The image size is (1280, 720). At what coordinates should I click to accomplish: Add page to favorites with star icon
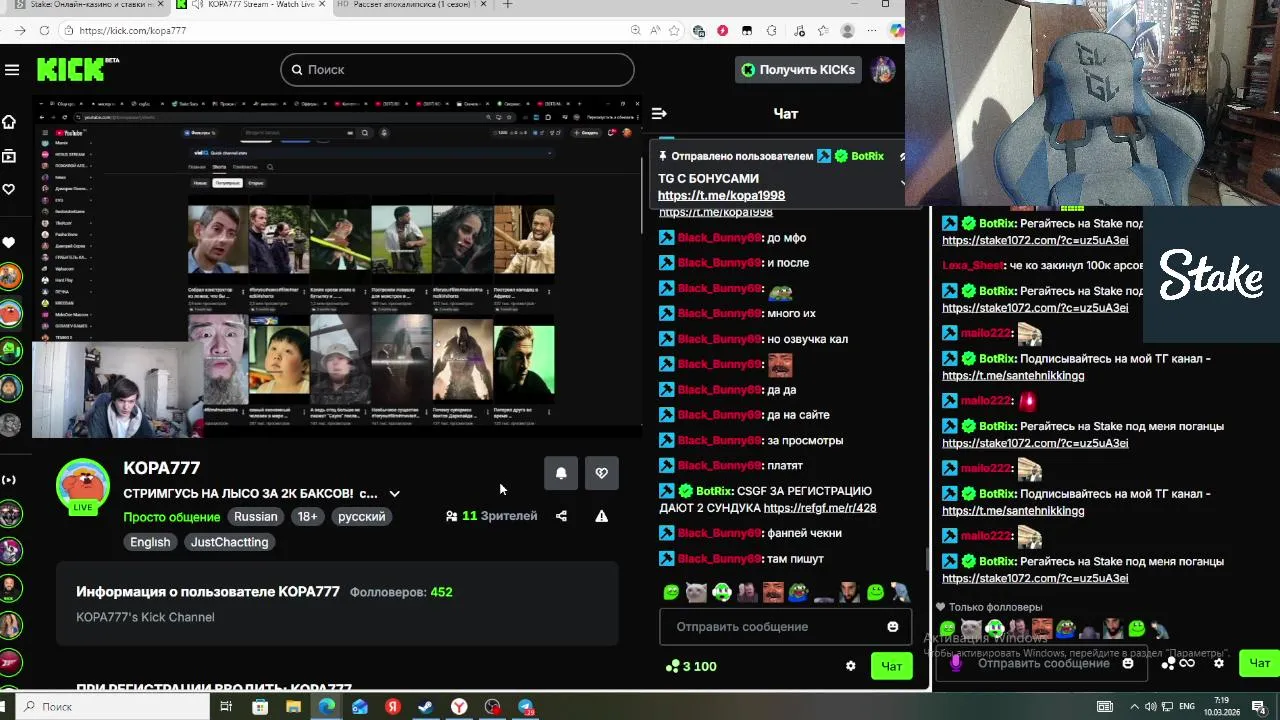pos(675,31)
